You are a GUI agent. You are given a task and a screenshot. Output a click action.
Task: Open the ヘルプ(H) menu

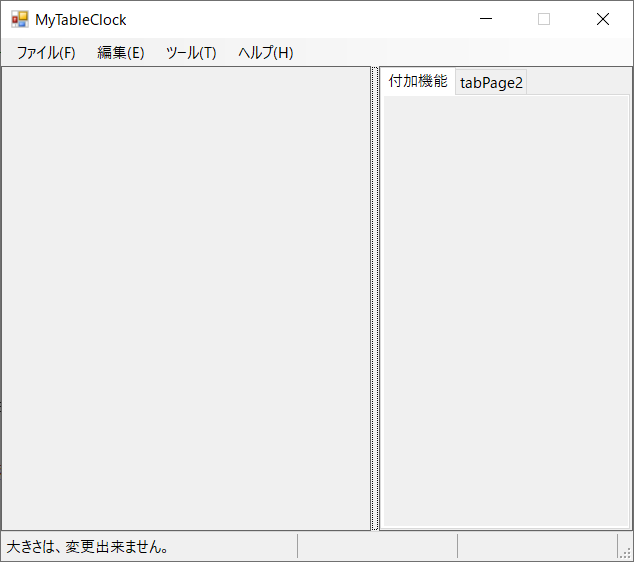tap(266, 53)
